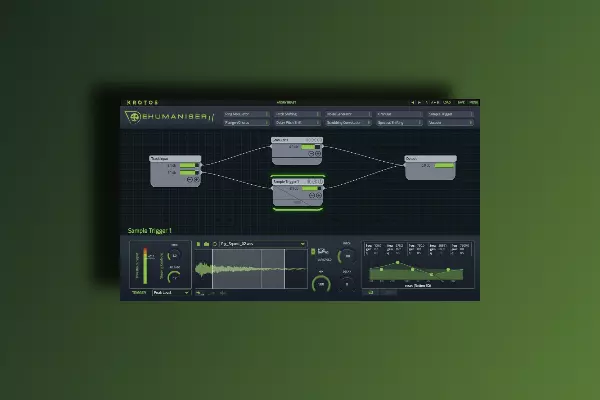Adjust the lower level bar in Dual Input node
Viewport: 600px width, 400px height.
(189, 173)
